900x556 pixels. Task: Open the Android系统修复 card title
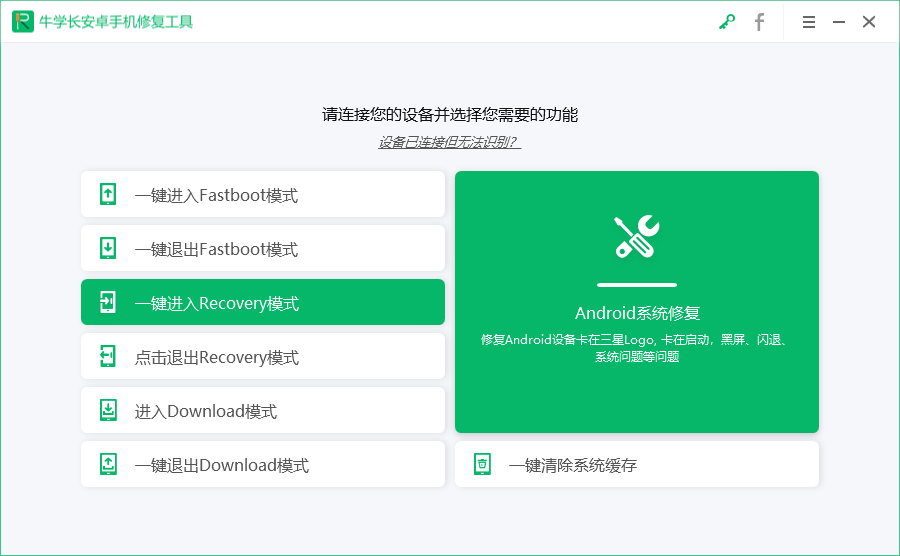[636, 313]
